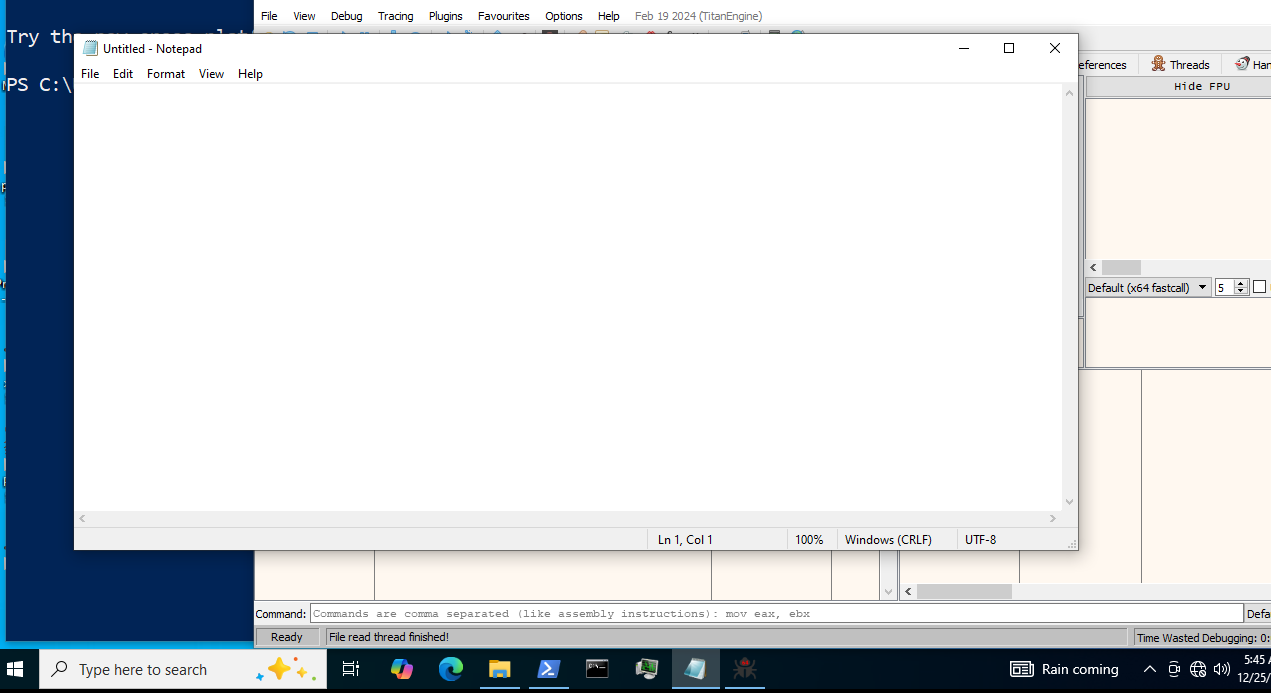Open the Threads tab with gingerbread icon
This screenshot has height=693, width=1271.
pyautogui.click(x=1180, y=64)
